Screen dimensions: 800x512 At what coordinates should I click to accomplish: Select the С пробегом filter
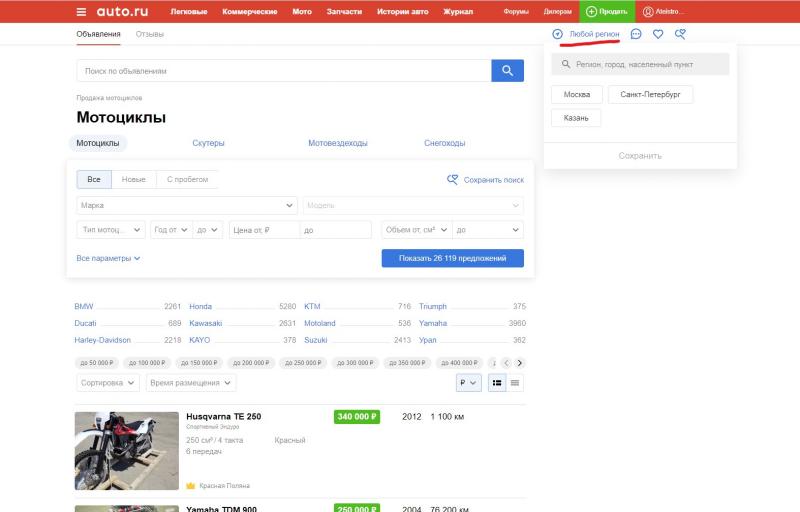187,179
